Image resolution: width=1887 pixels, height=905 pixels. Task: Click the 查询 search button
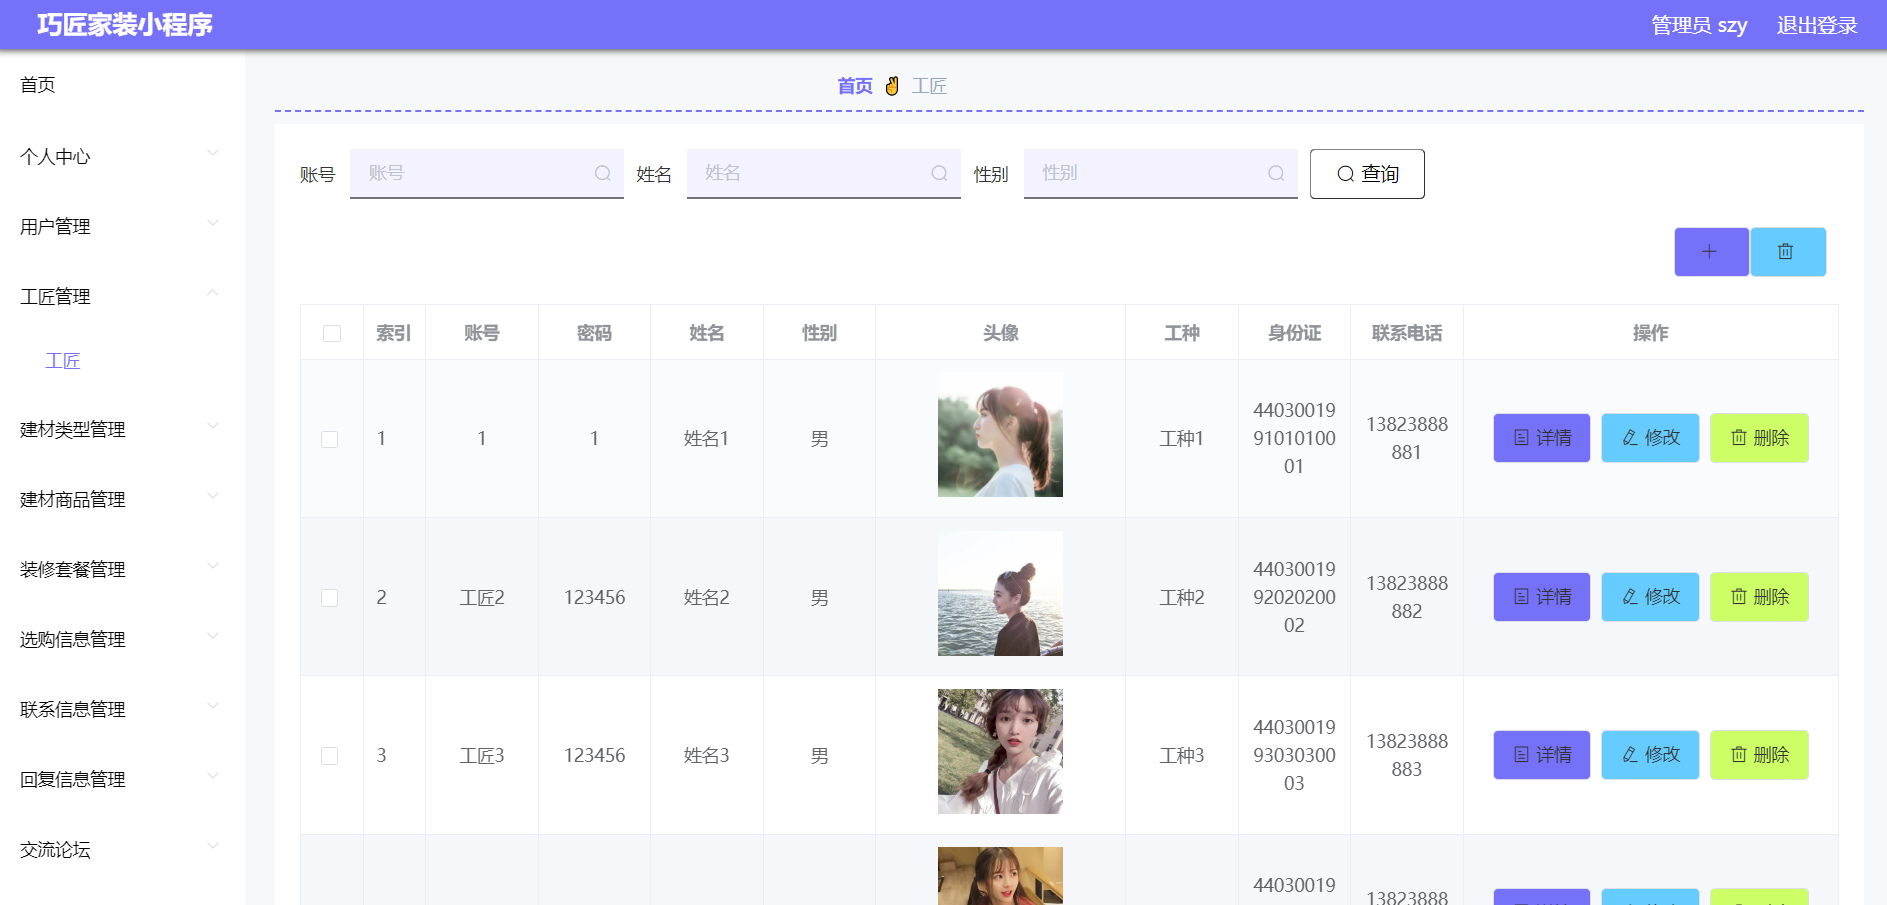point(1367,174)
